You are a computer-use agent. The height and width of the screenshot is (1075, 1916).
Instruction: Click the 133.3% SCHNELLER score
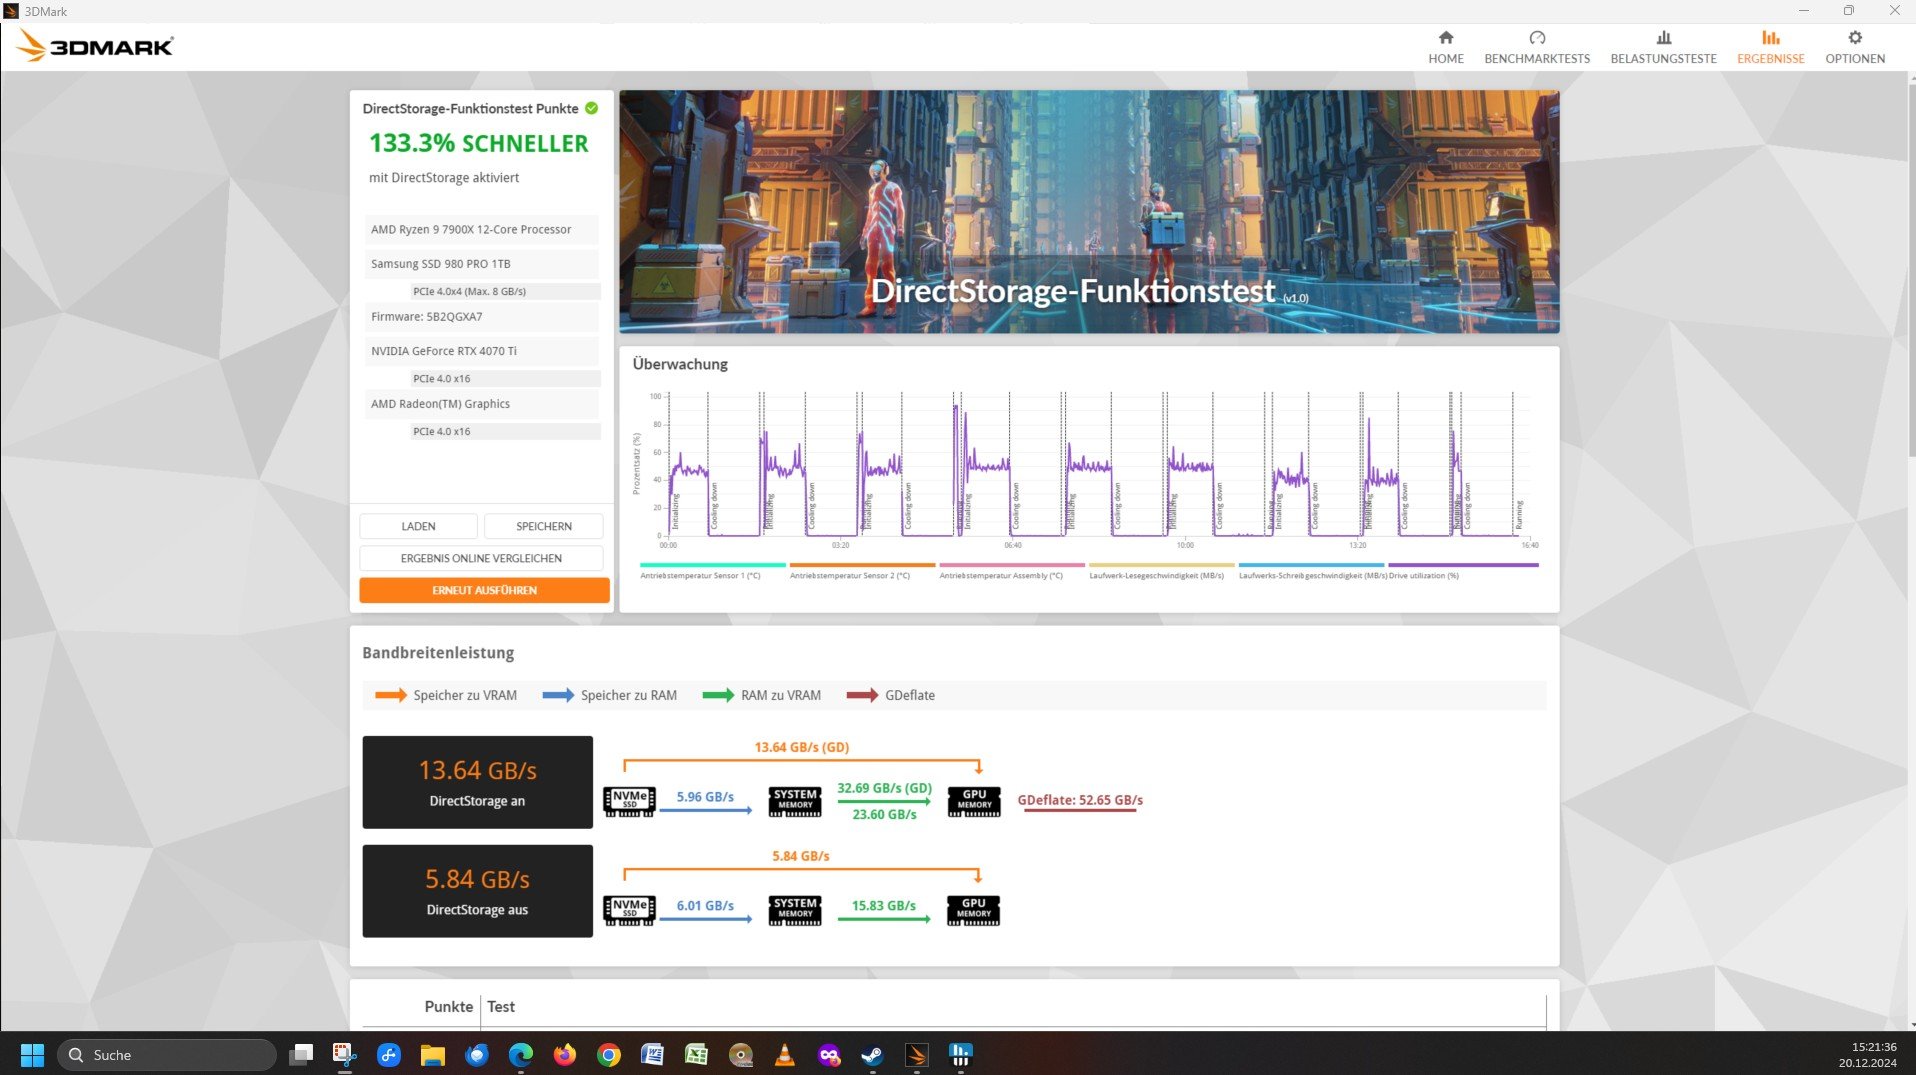[x=479, y=143]
